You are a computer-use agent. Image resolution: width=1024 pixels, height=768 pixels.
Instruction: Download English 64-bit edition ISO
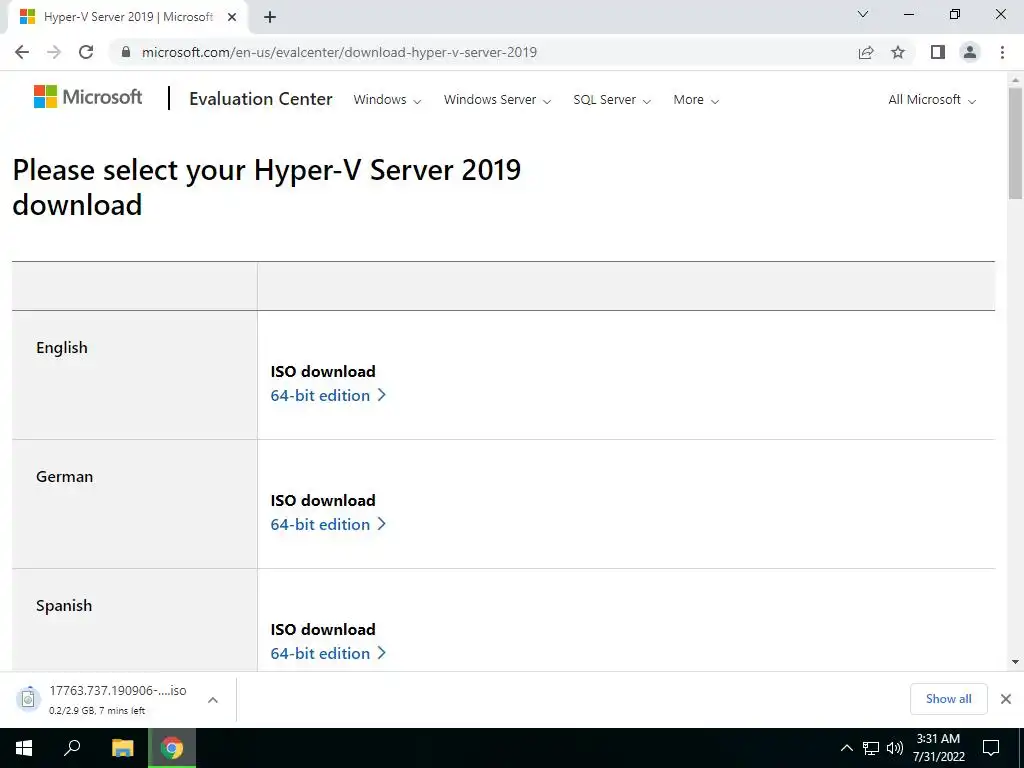pyautogui.click(x=328, y=395)
